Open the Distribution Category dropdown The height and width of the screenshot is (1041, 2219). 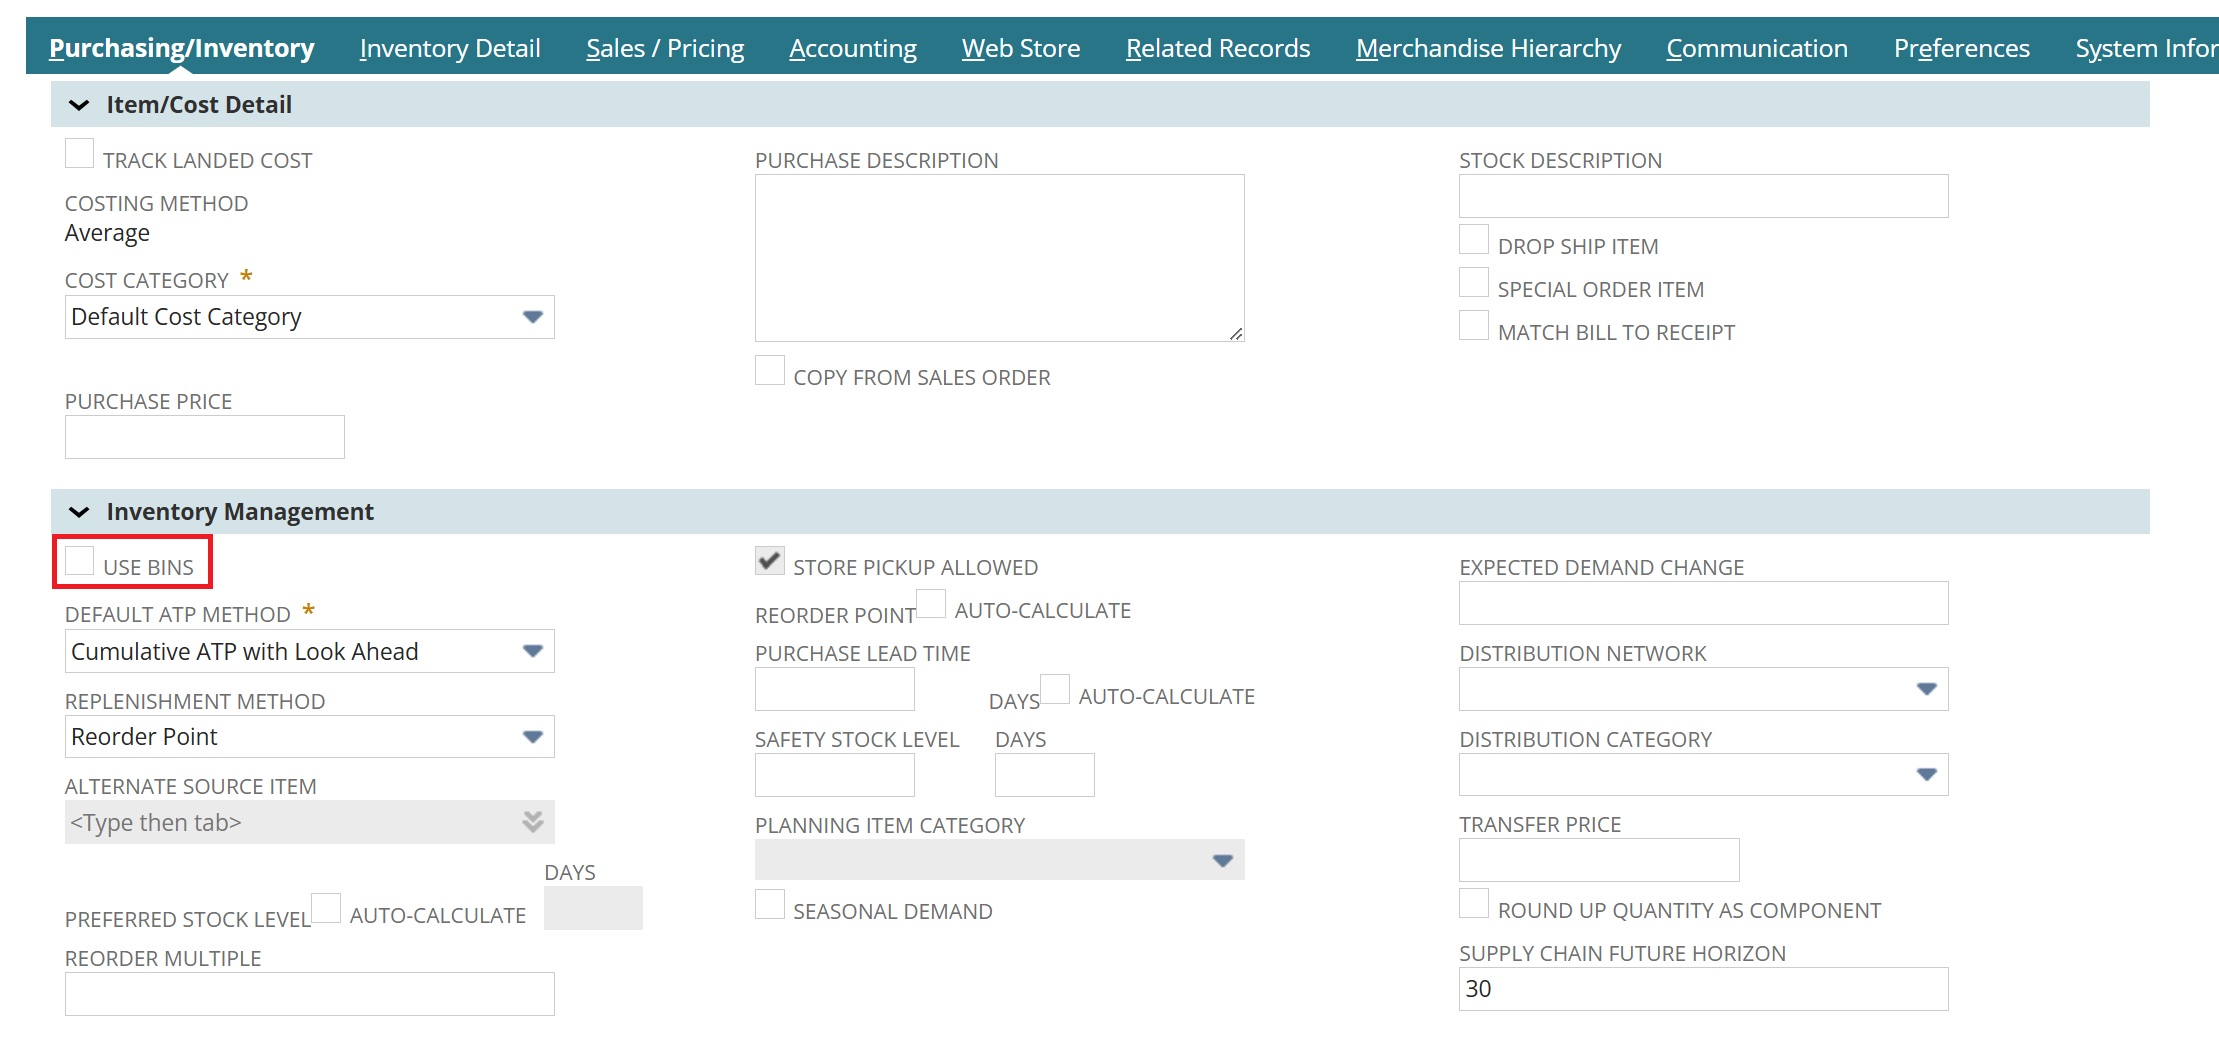[1926, 775]
